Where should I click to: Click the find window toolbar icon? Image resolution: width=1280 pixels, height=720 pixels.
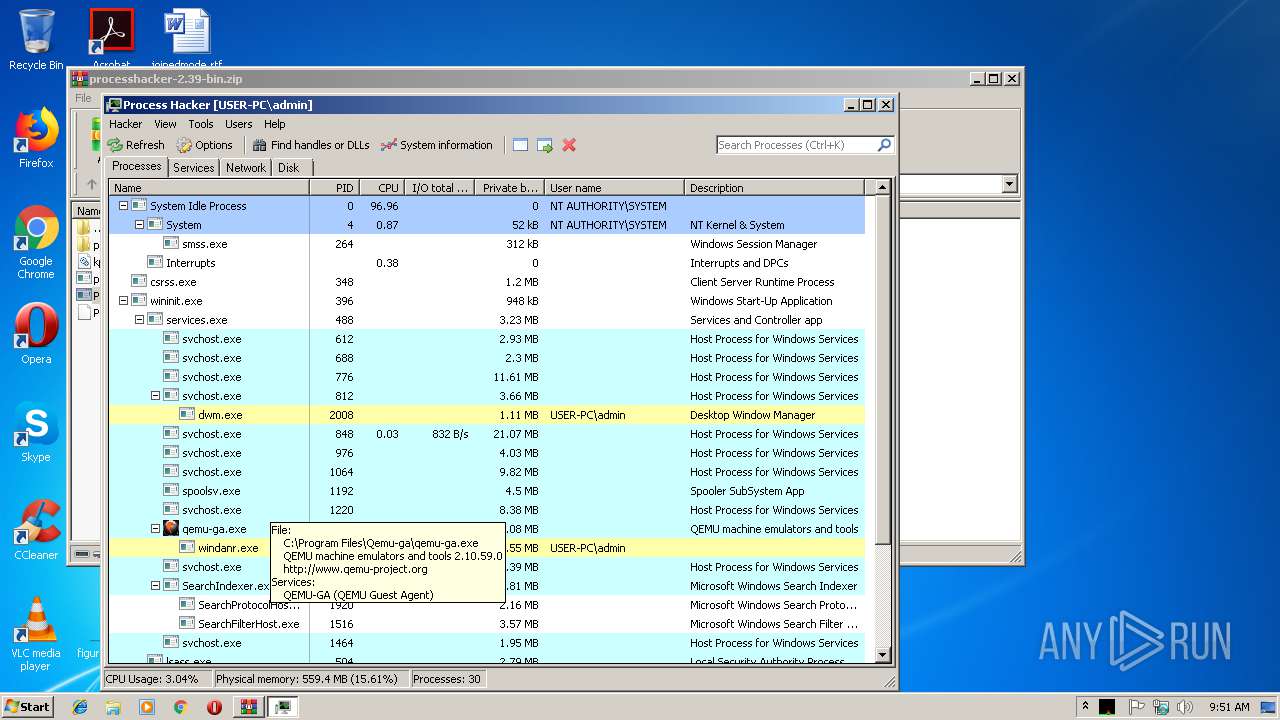point(520,145)
